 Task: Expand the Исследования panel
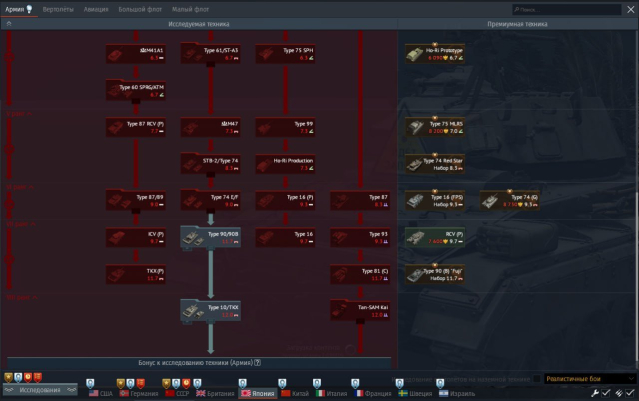[40, 390]
